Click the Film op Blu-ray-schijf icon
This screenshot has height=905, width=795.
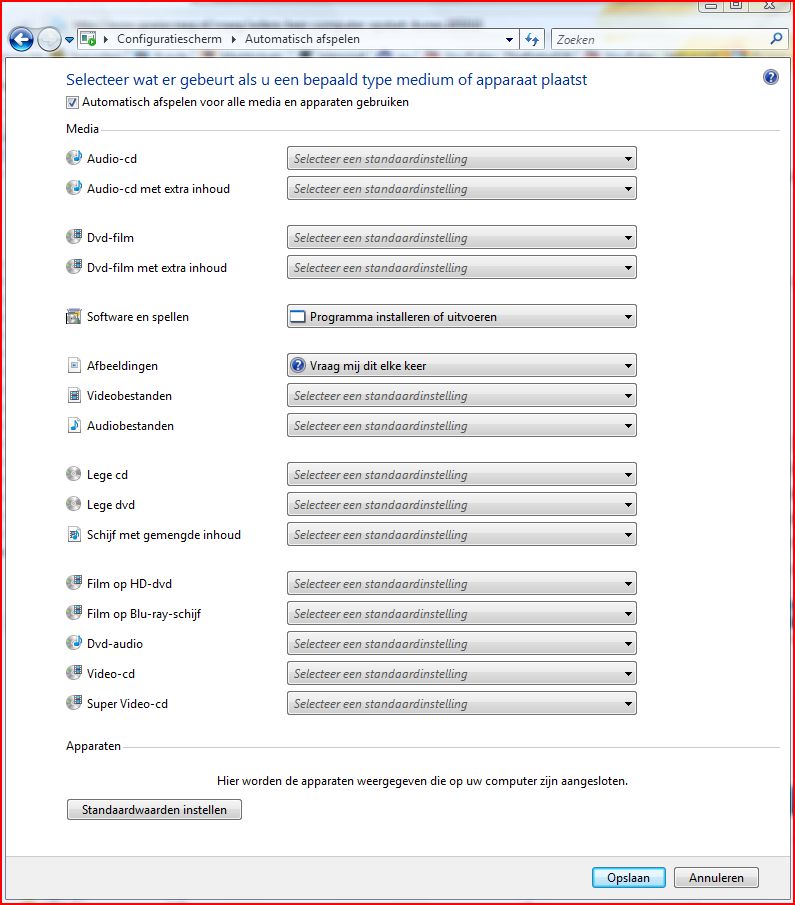coord(73,613)
